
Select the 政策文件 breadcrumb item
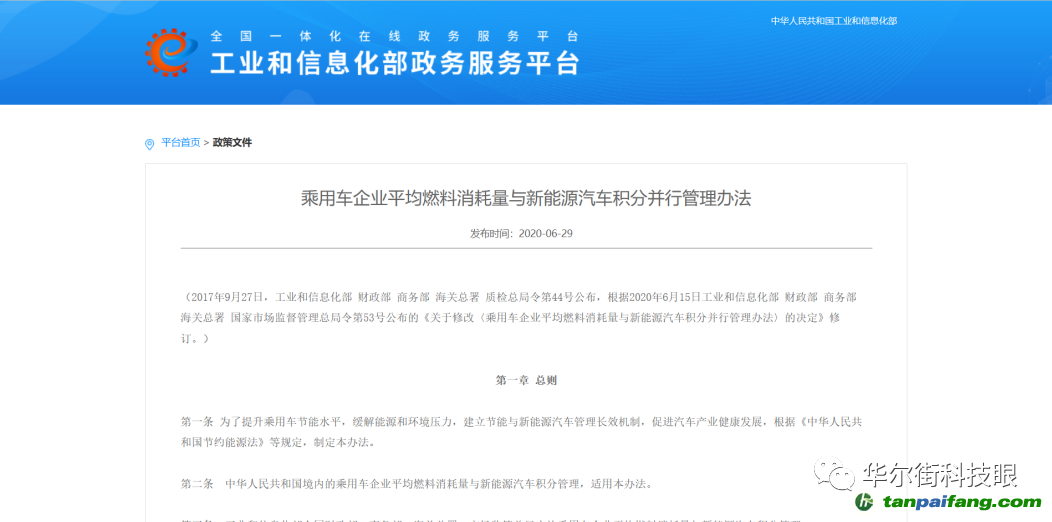[232, 143]
